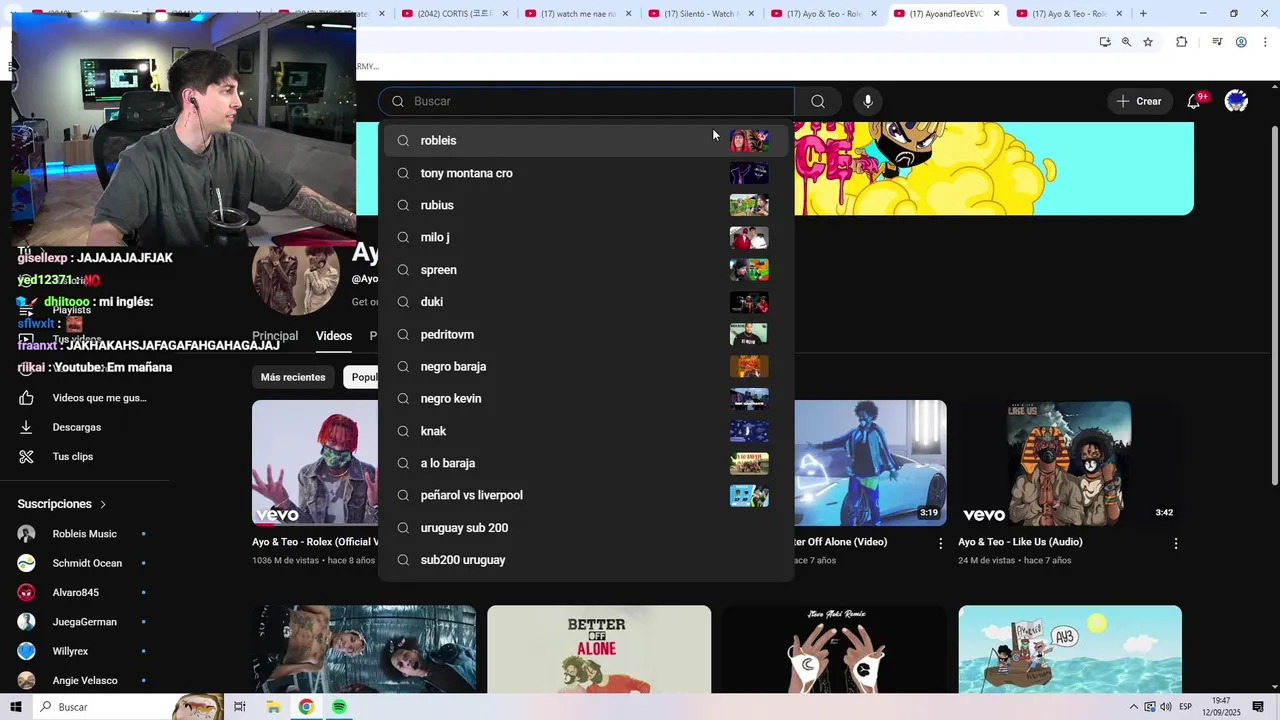Open the Angie Velasco subscription
The height and width of the screenshot is (720, 1280).
(x=85, y=680)
